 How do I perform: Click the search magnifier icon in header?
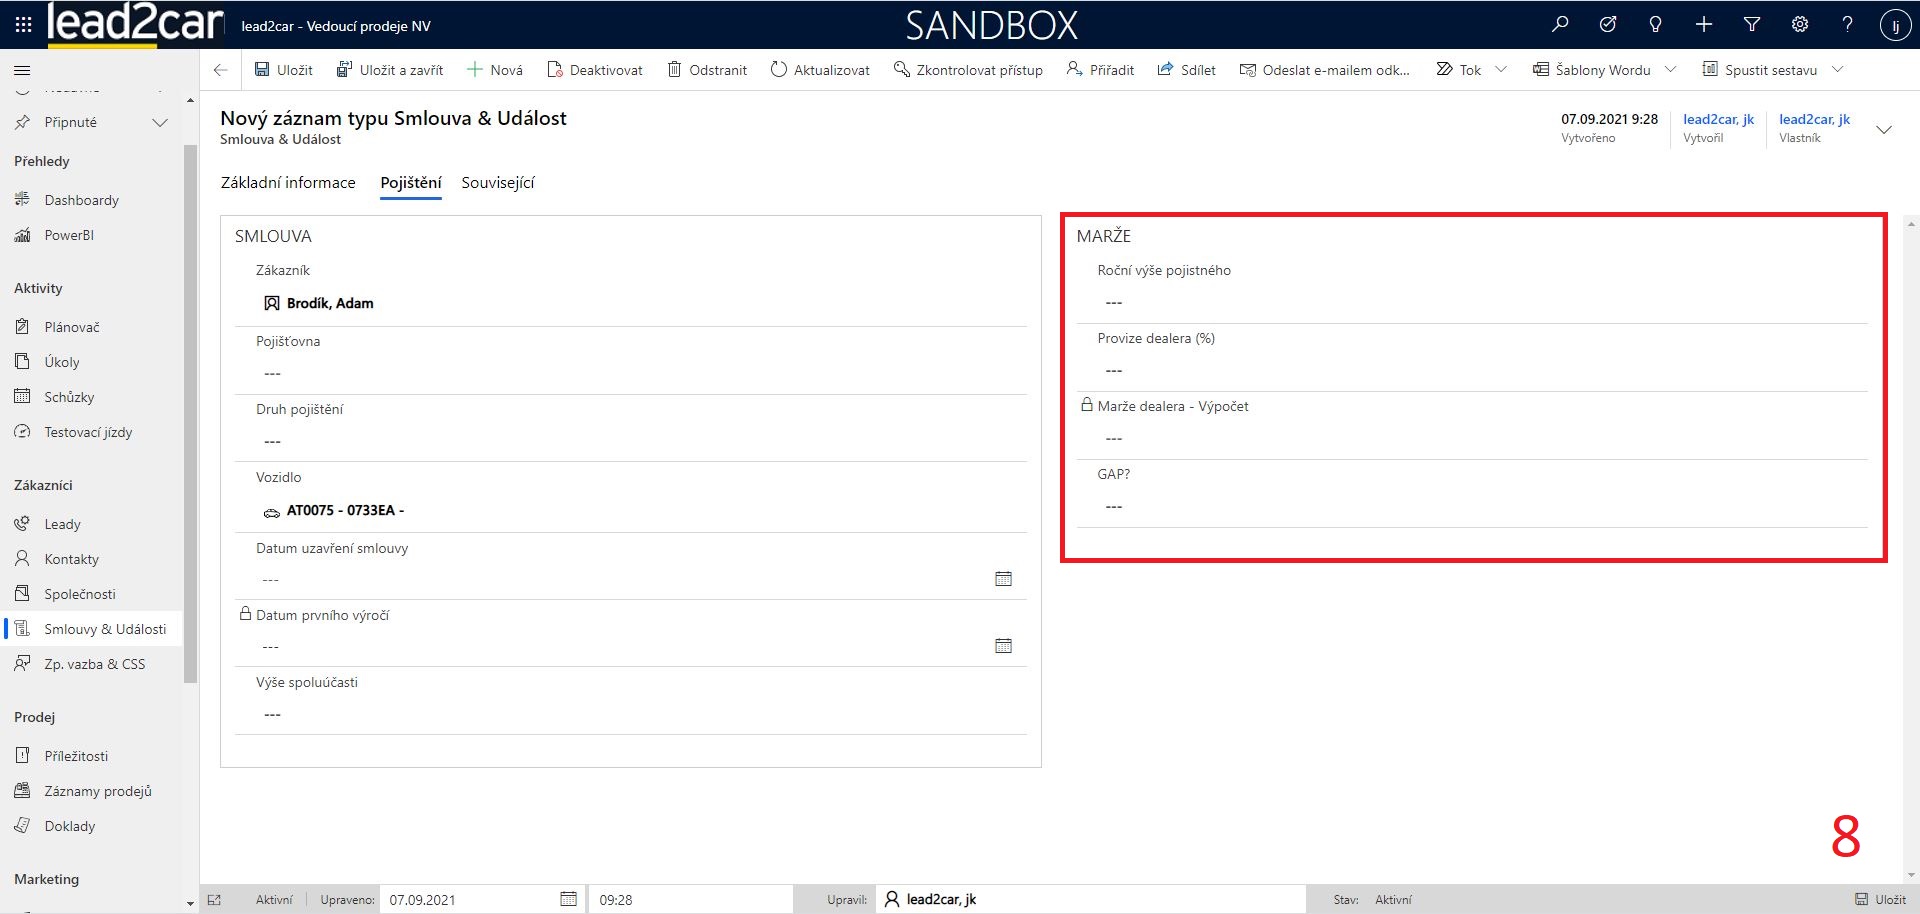(1560, 25)
